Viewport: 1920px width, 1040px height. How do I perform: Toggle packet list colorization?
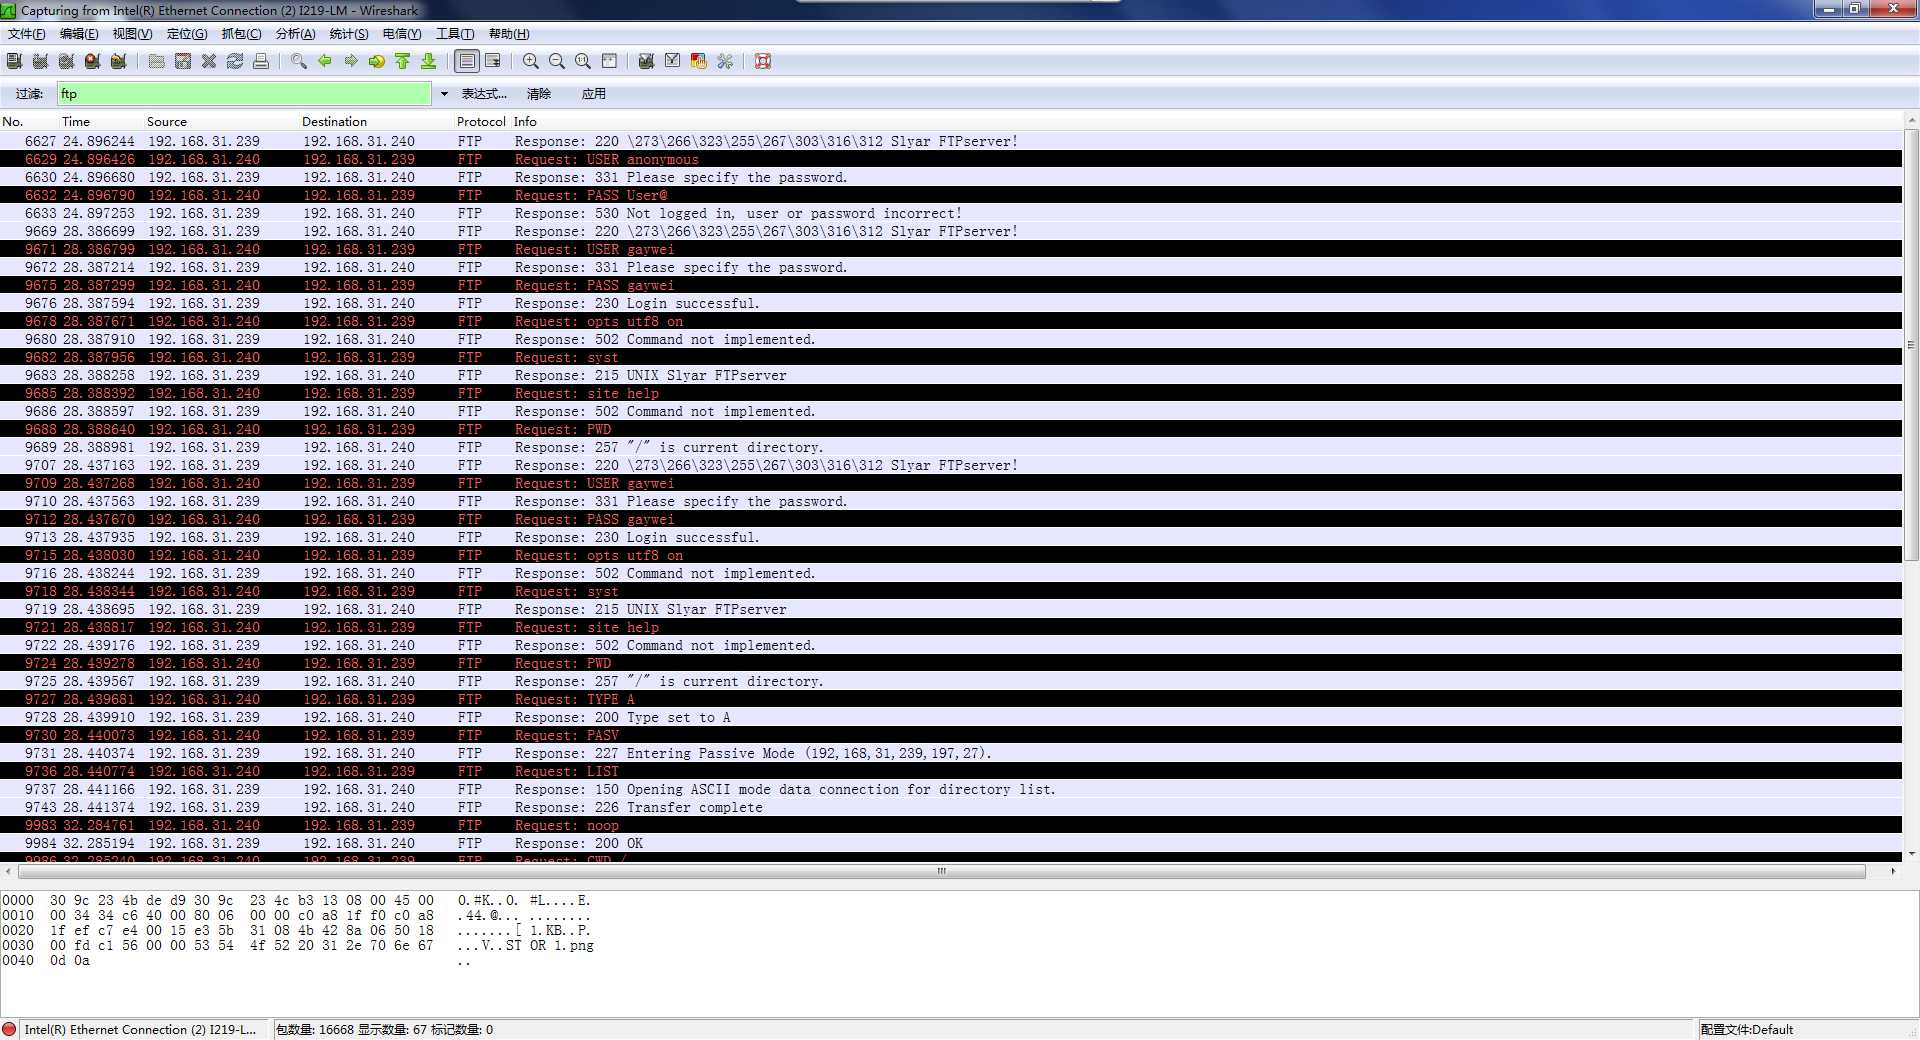click(x=467, y=61)
